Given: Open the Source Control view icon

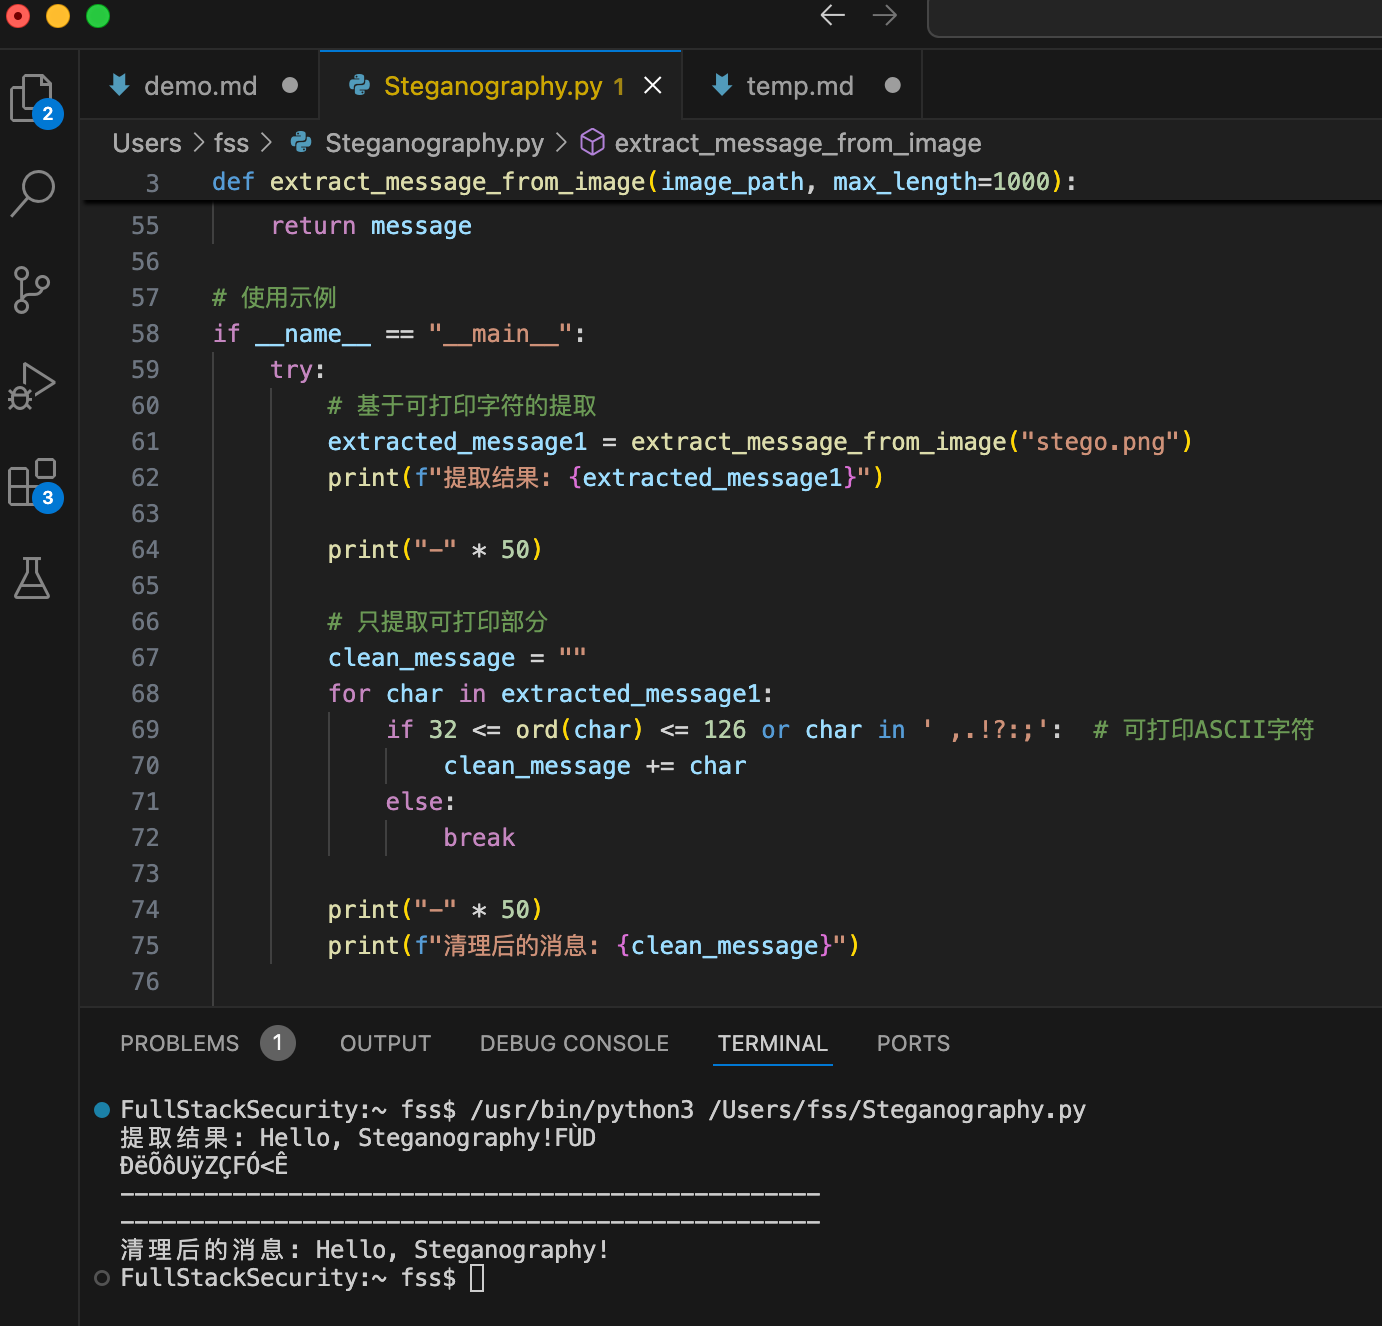Looking at the screenshot, I should coord(32,290).
